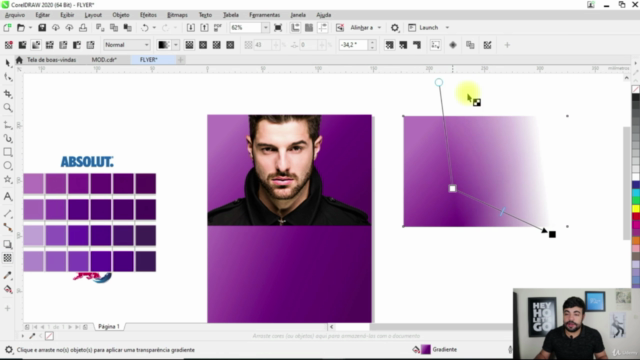Viewport: 640px width, 360px height.
Task: Select the Shape tool
Action: pos(8,77)
